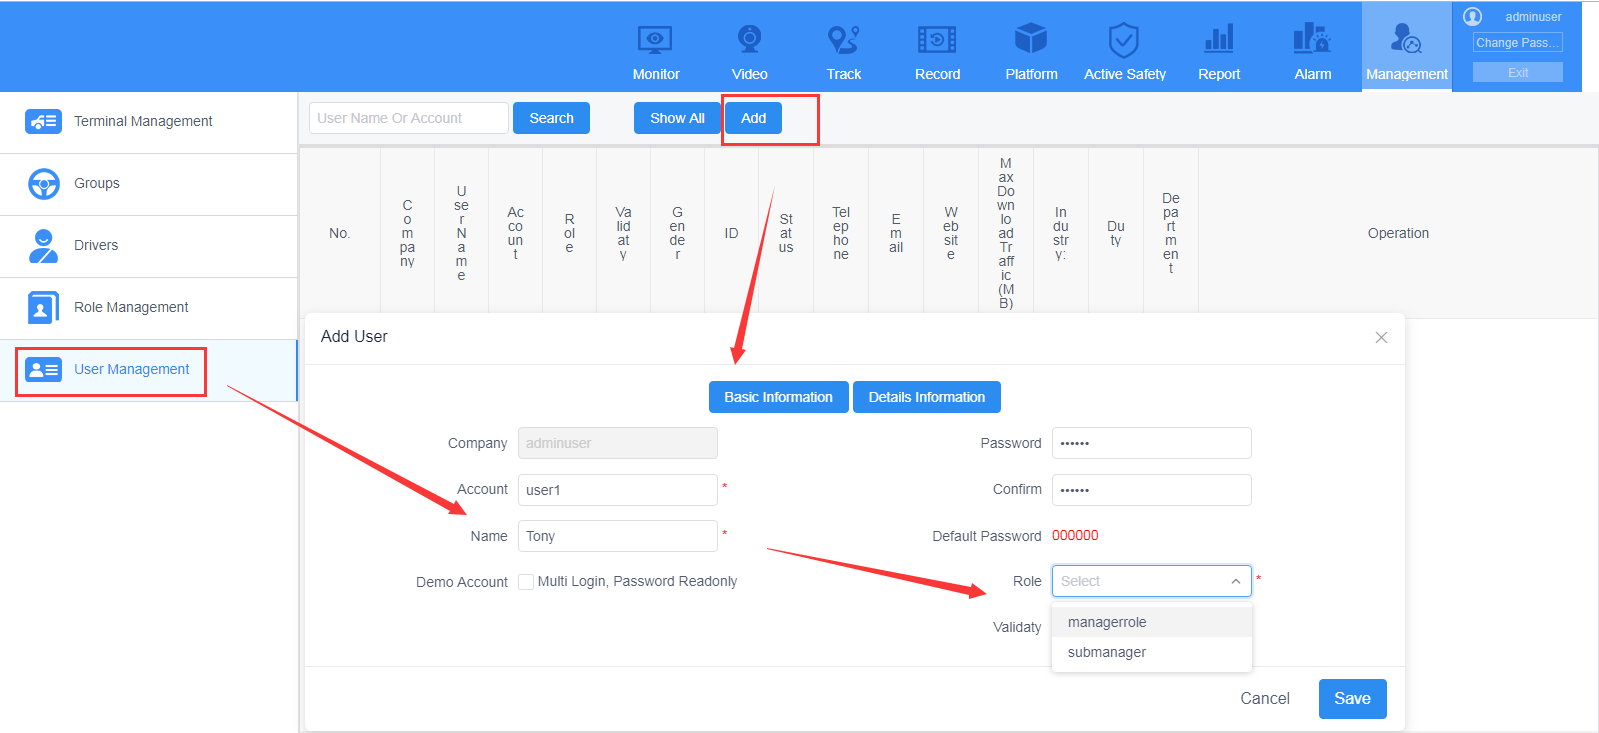Expand the Role select dropdown
This screenshot has height=733, width=1599.
point(1151,581)
